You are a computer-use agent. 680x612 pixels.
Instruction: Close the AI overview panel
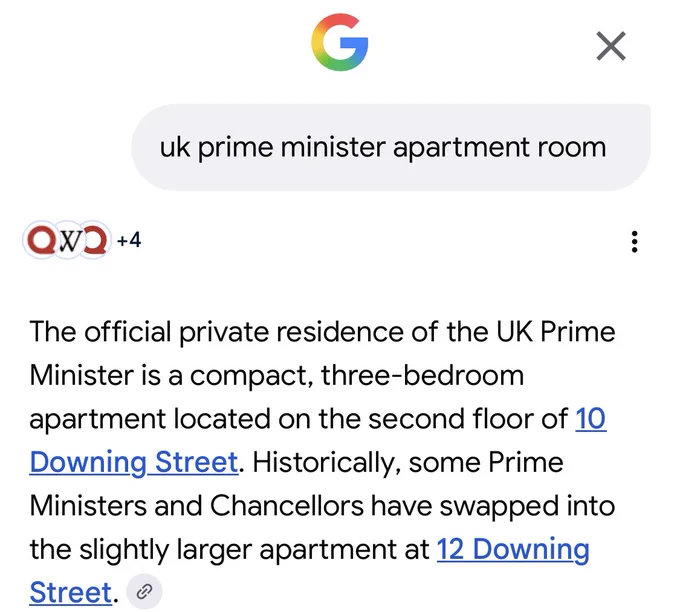(611, 46)
